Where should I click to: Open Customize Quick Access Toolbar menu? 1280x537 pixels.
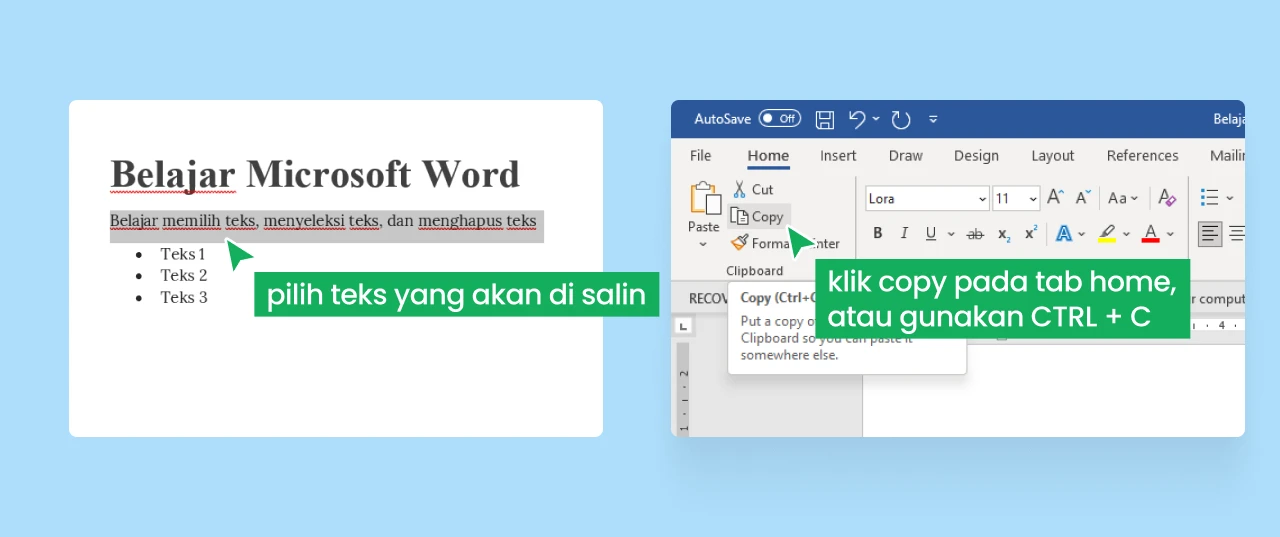point(933,119)
